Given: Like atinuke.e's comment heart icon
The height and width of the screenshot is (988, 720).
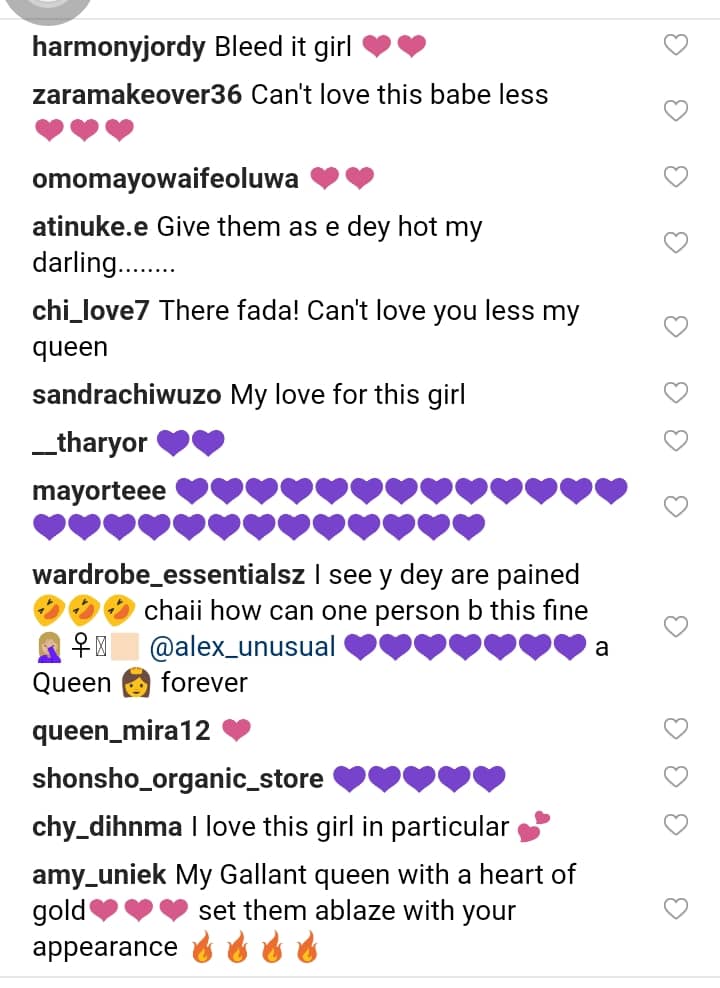Looking at the screenshot, I should coord(677,243).
